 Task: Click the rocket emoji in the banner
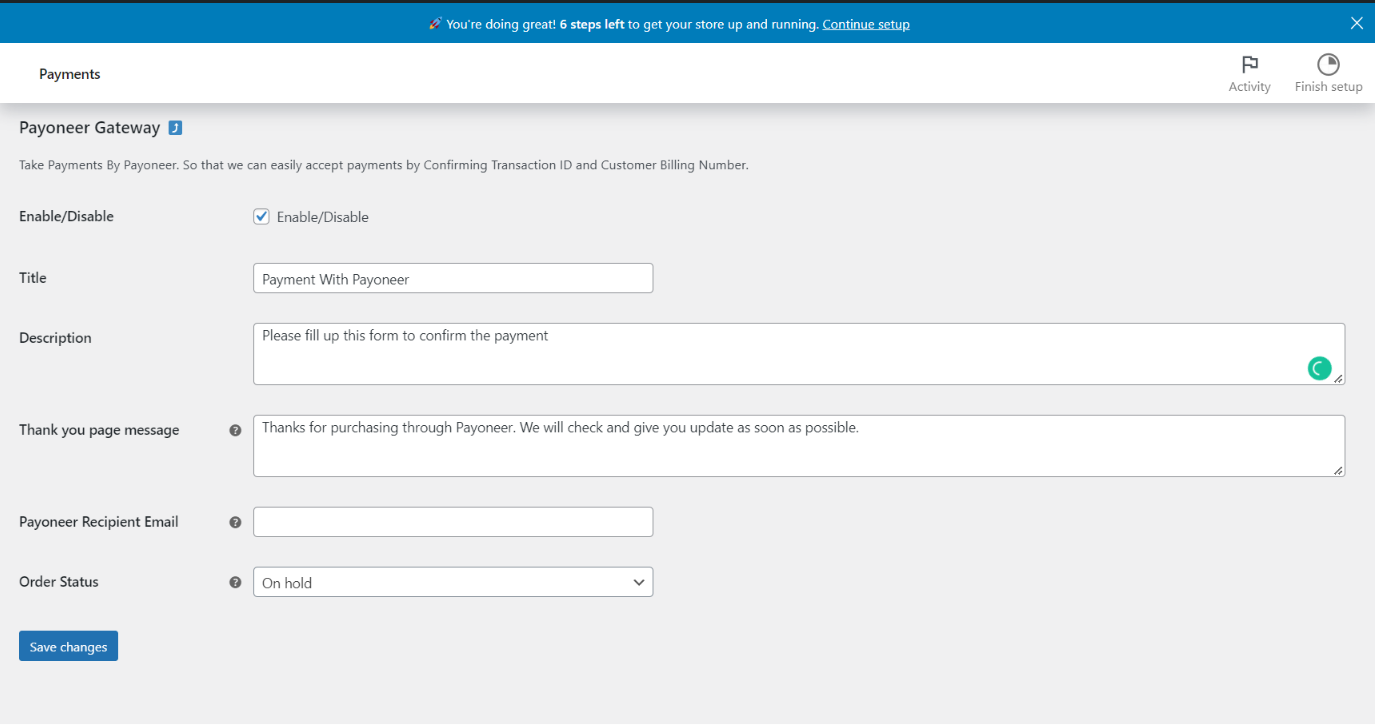(x=435, y=24)
